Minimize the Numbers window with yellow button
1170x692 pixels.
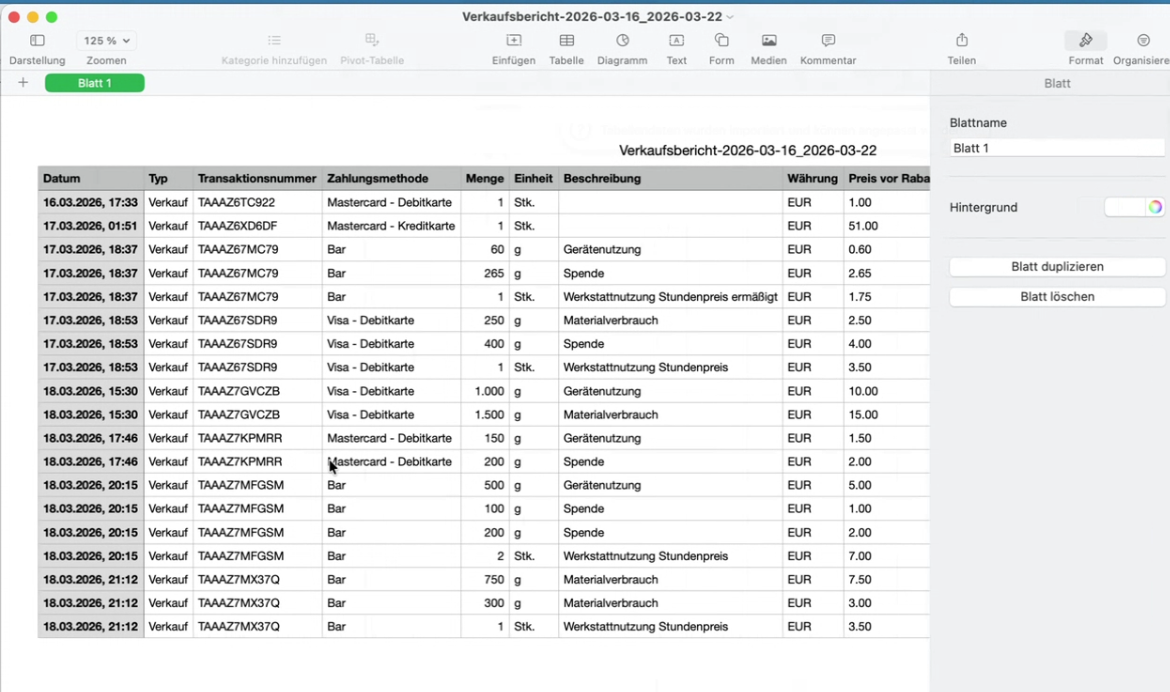tap(33, 17)
